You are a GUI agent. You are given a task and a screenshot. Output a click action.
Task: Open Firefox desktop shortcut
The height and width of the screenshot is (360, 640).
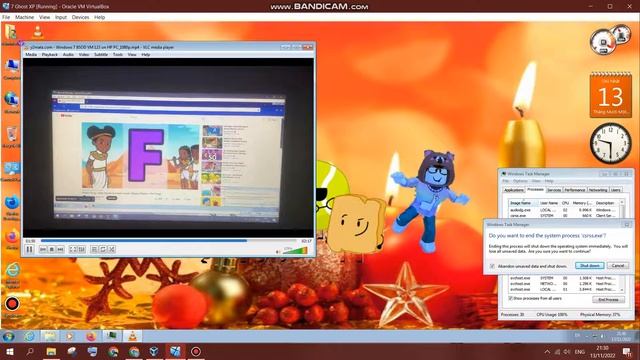click(11, 239)
